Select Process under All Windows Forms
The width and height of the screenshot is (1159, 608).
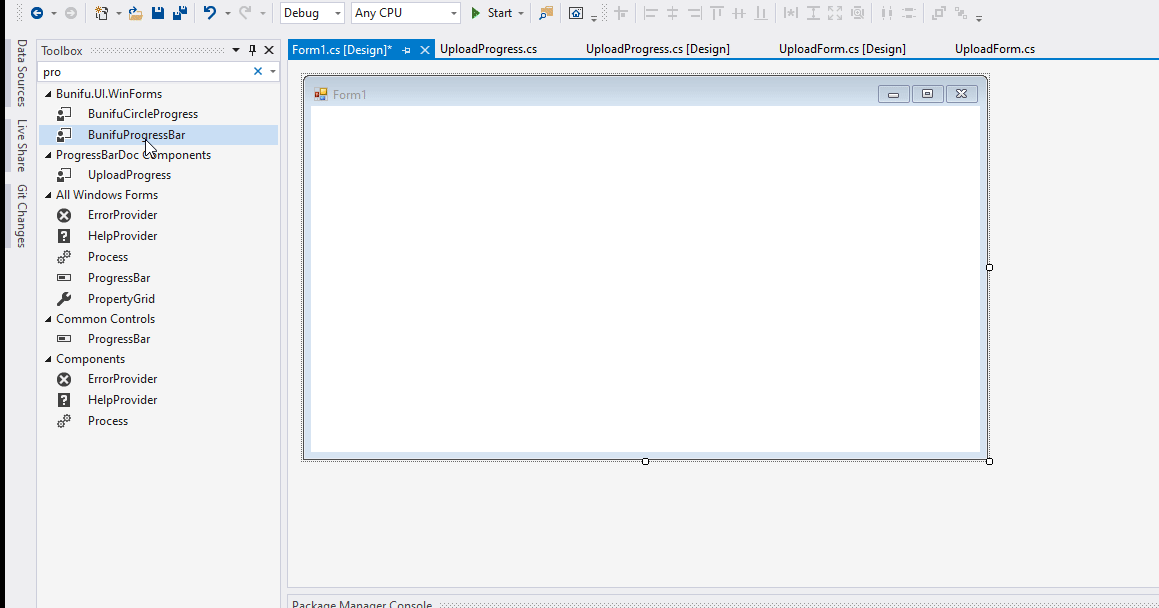click(158, 257)
